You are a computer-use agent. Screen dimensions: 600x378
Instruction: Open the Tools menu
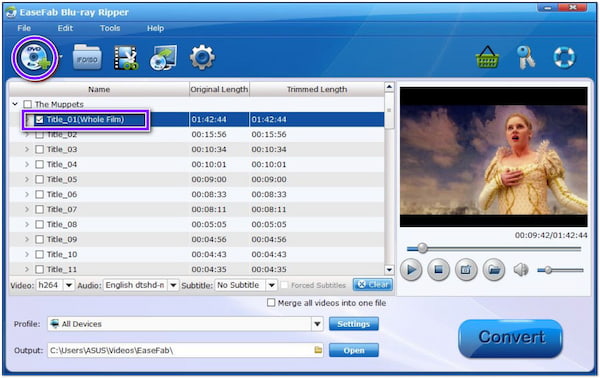[x=110, y=28]
